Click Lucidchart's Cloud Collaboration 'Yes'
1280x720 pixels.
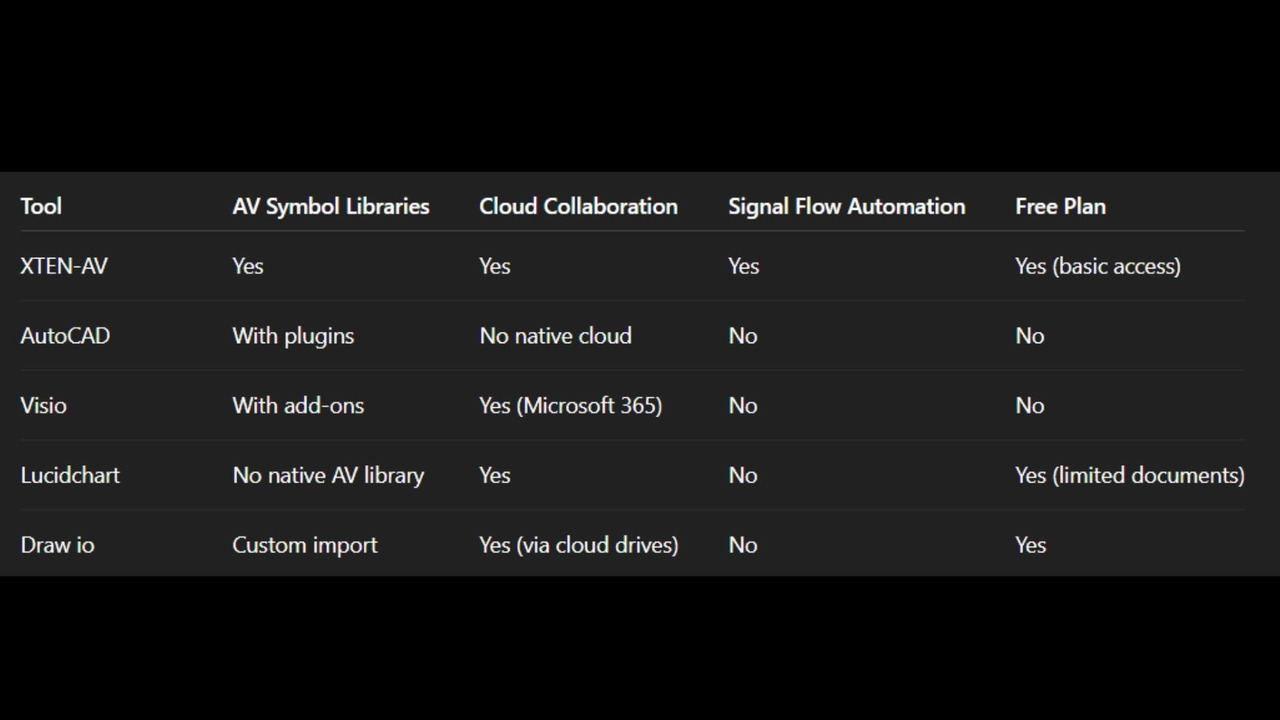495,475
